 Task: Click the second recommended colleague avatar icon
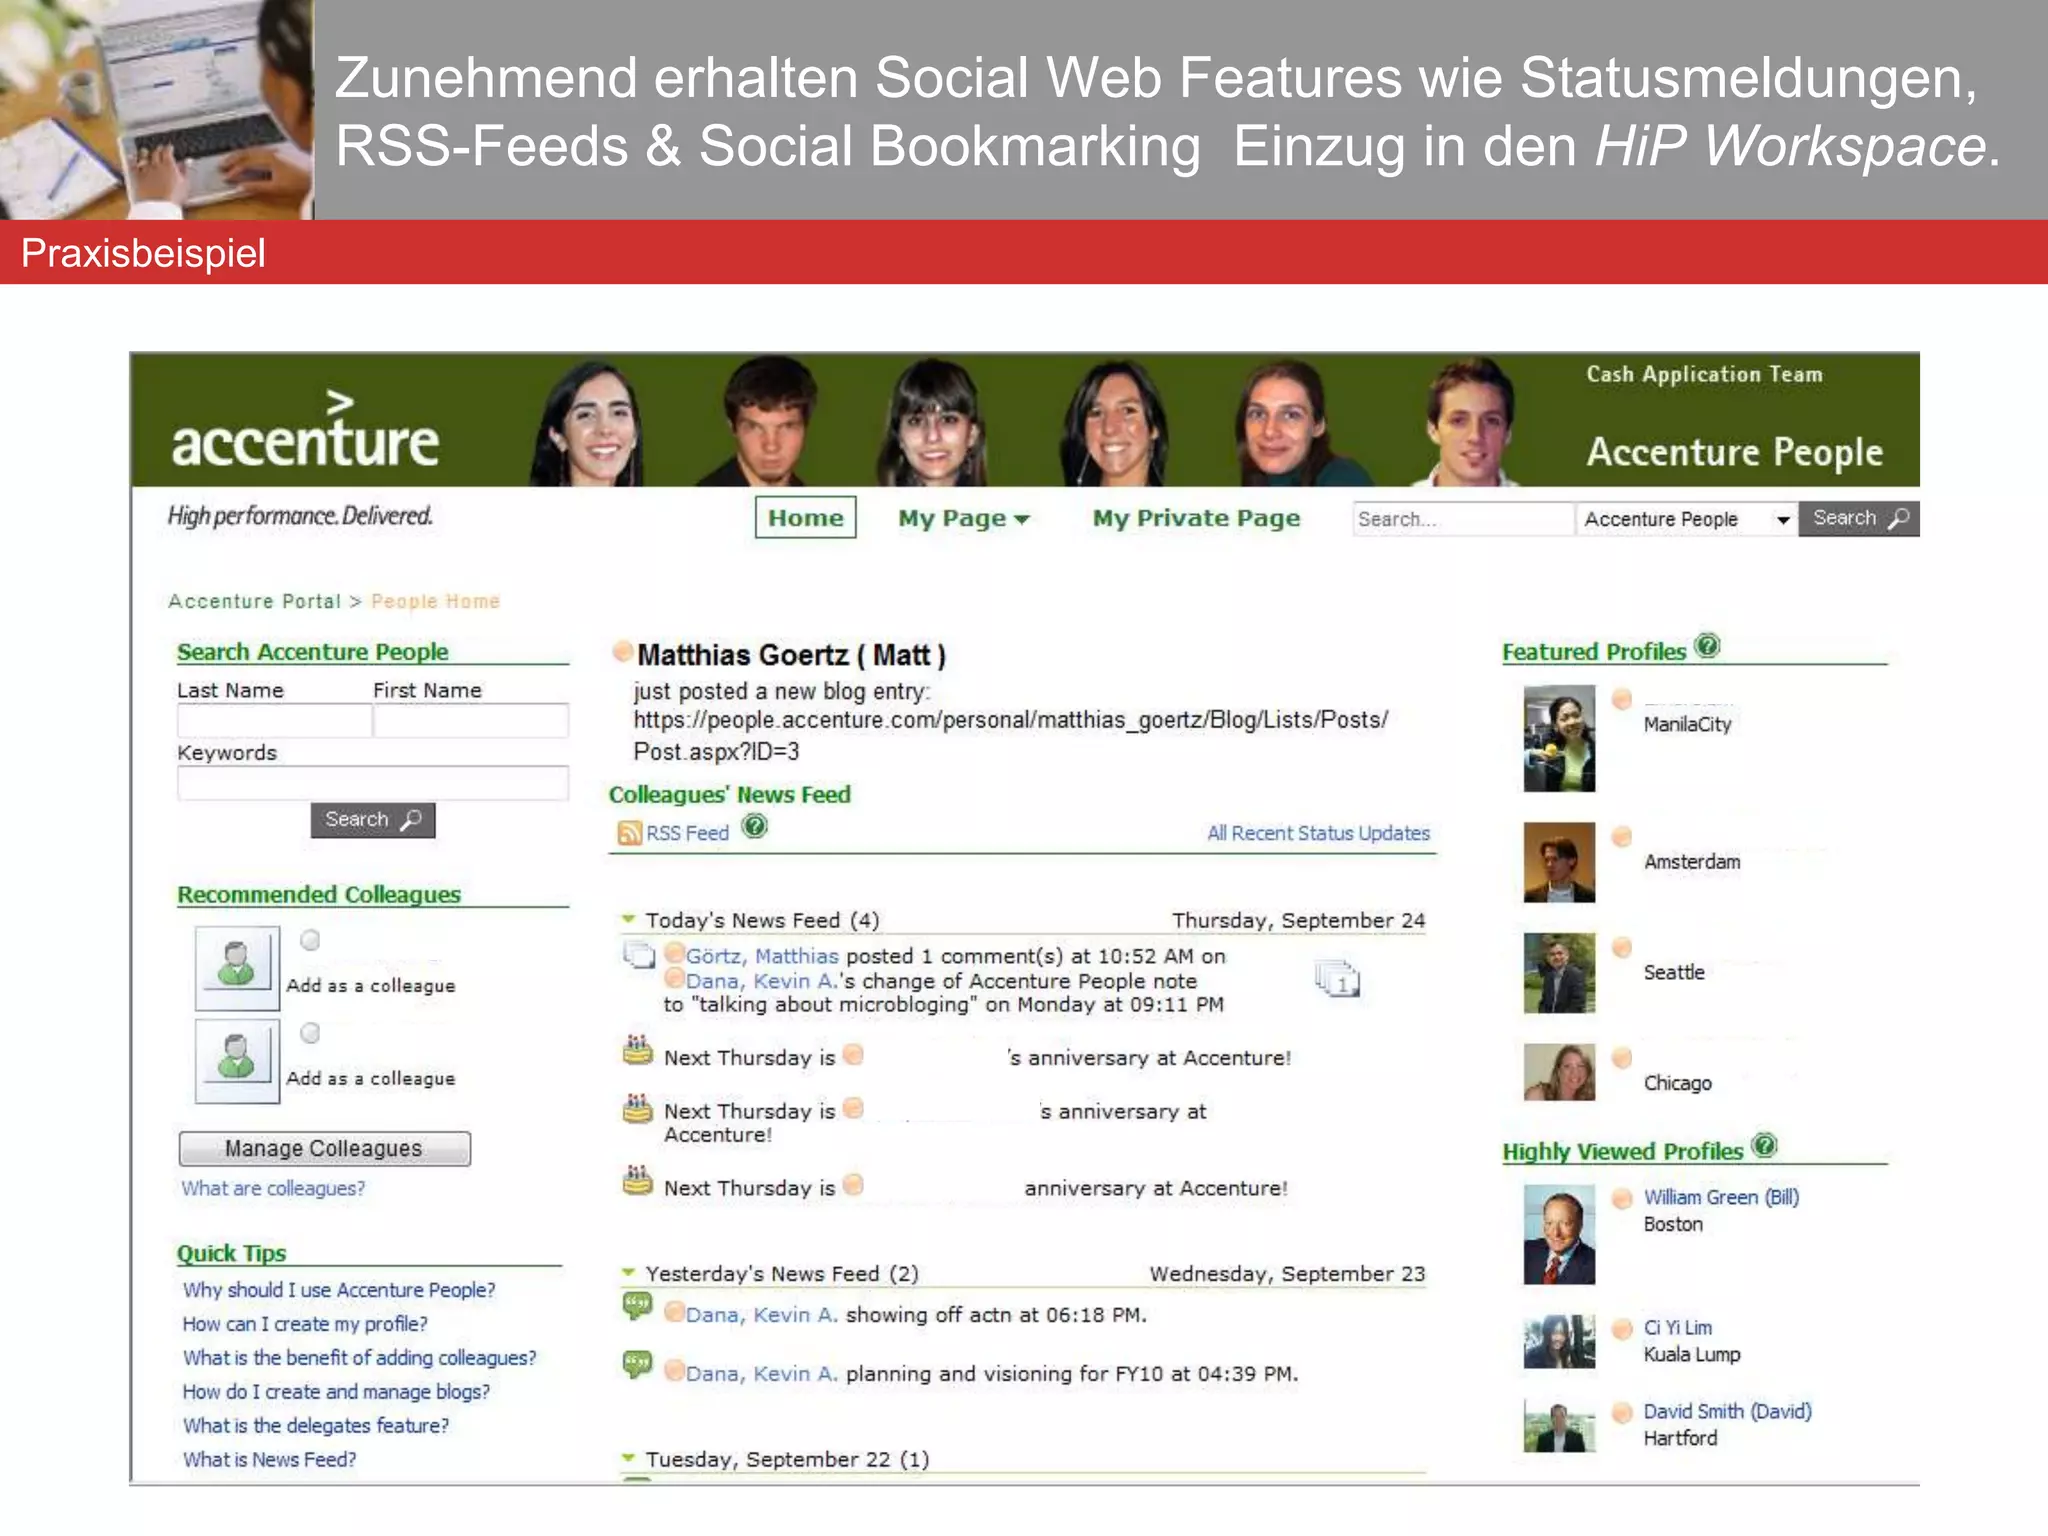237,1061
